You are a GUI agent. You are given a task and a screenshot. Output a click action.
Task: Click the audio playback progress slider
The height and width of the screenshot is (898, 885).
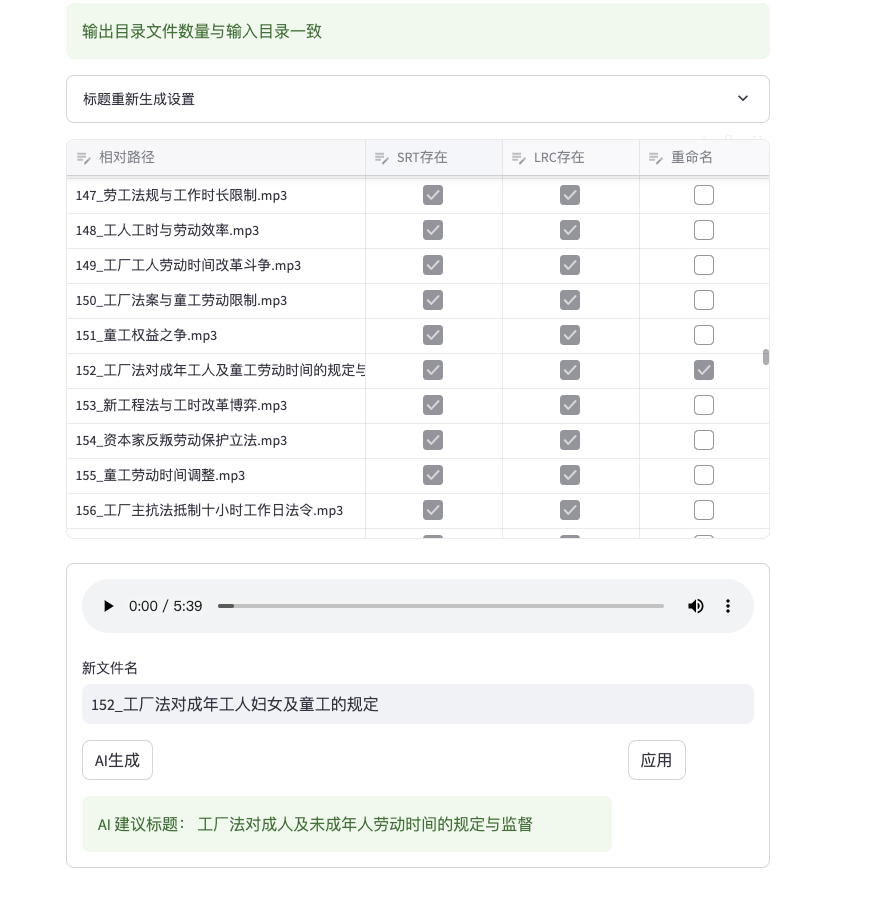(440, 606)
